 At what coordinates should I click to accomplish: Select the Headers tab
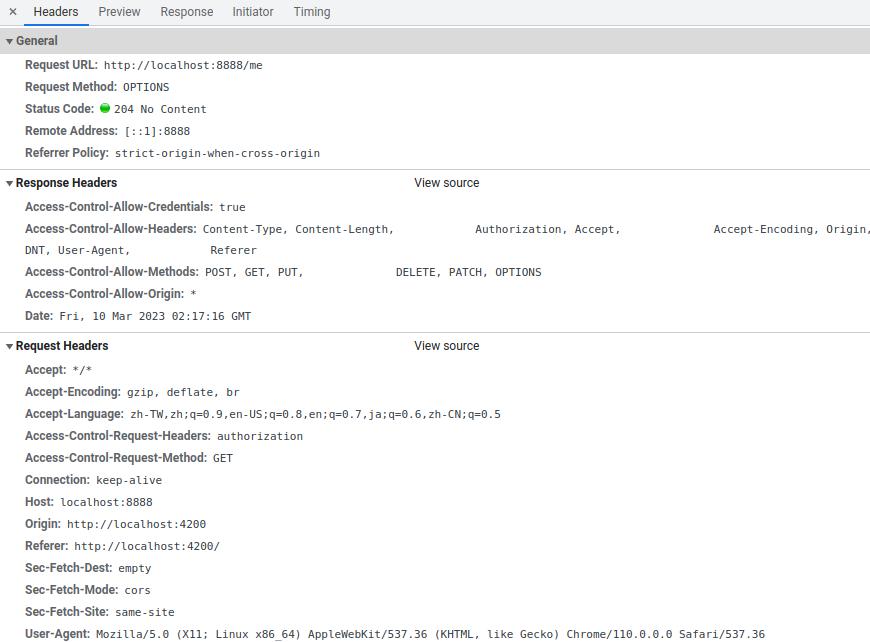point(56,12)
